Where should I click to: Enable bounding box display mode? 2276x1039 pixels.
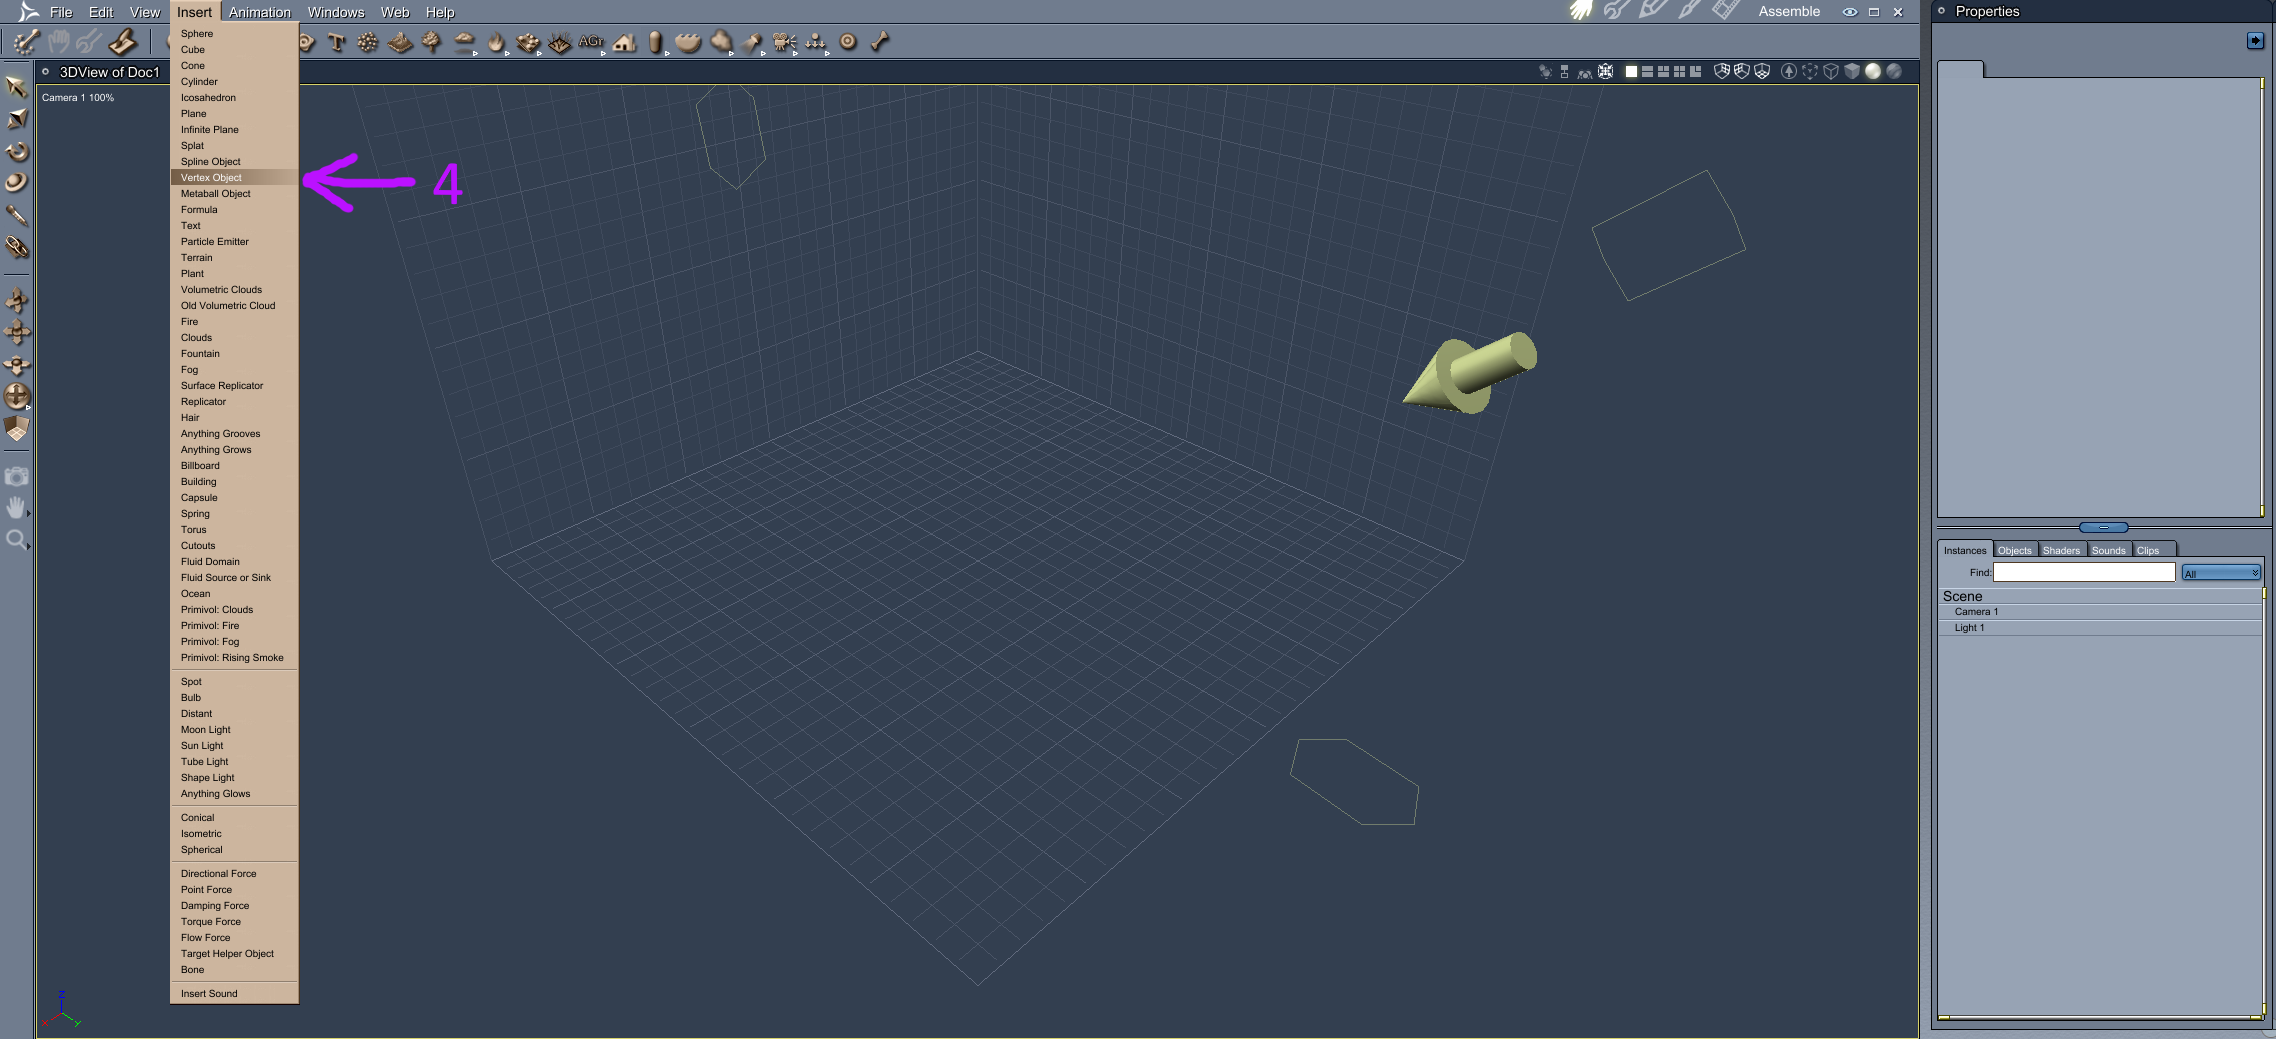tap(1810, 72)
